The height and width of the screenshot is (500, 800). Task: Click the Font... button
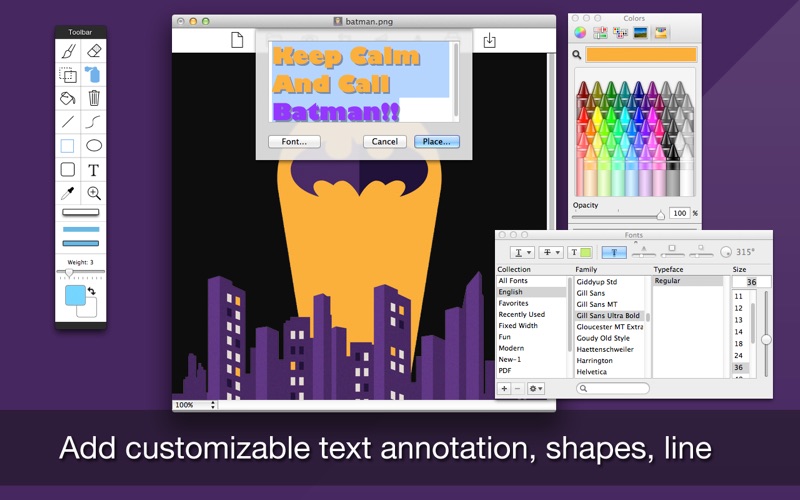pos(294,141)
